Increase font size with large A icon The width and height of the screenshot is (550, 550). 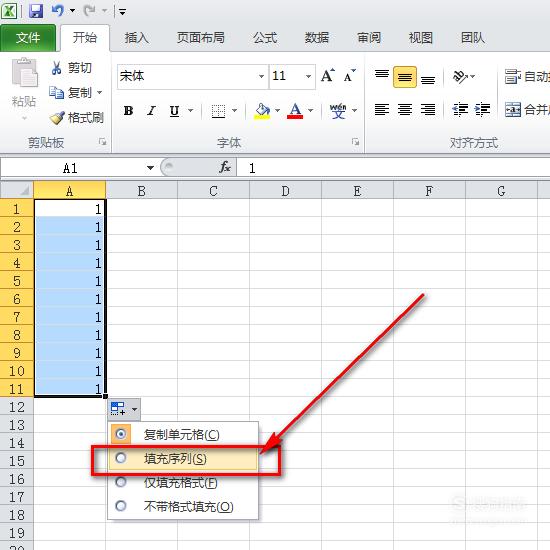(x=328, y=76)
